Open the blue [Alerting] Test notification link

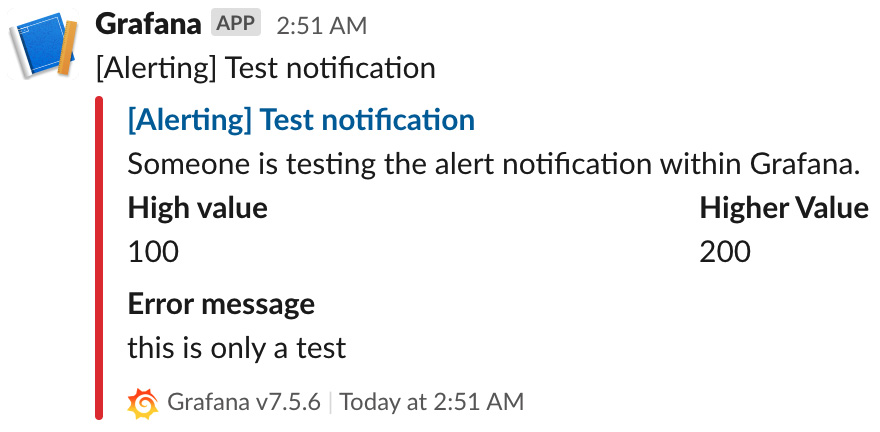click(301, 120)
